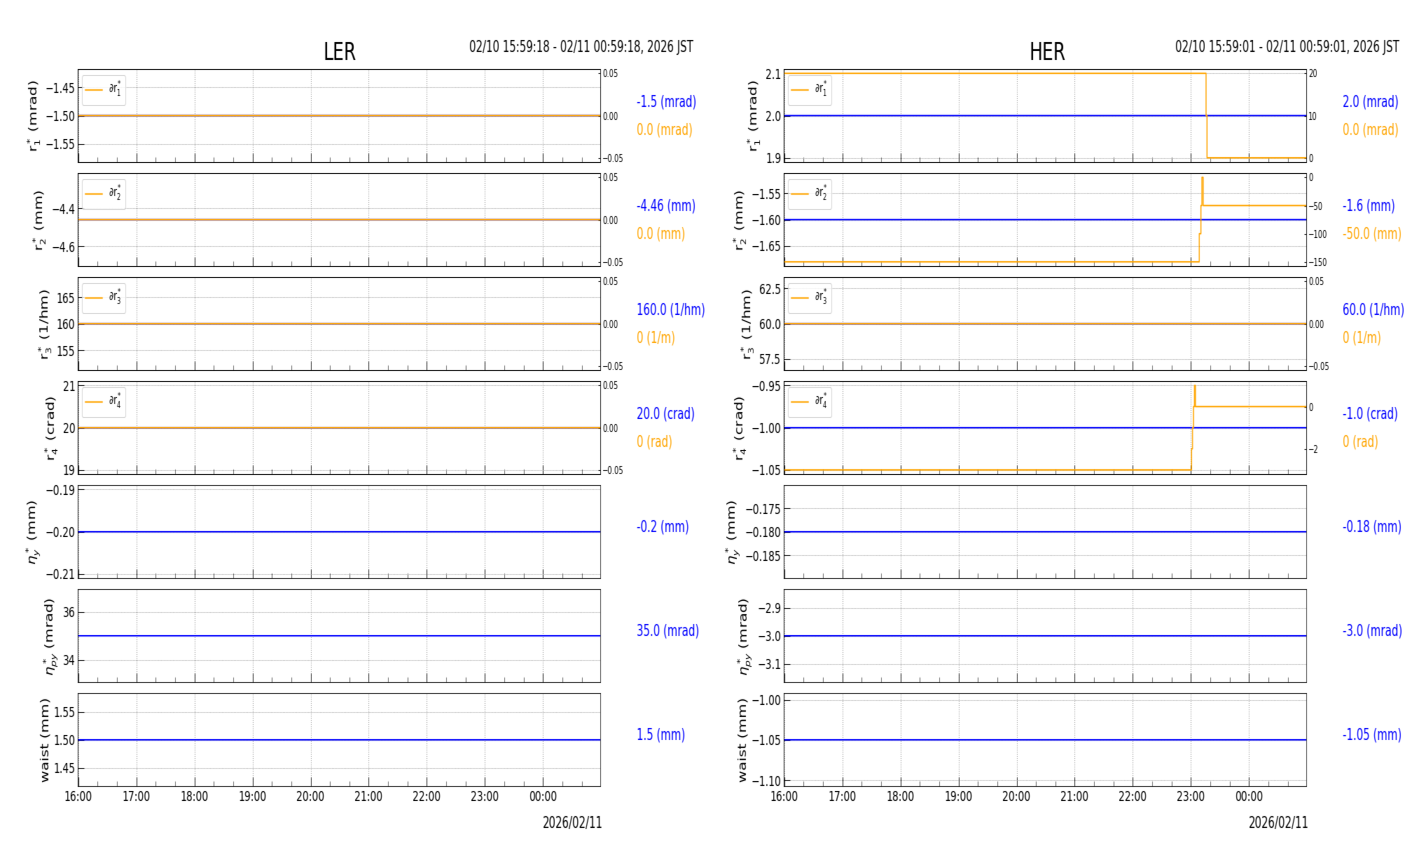Screen dimensions: 1412x864
Task: Click the "60.0 (1/hm)" value
Action: click(x=1373, y=310)
